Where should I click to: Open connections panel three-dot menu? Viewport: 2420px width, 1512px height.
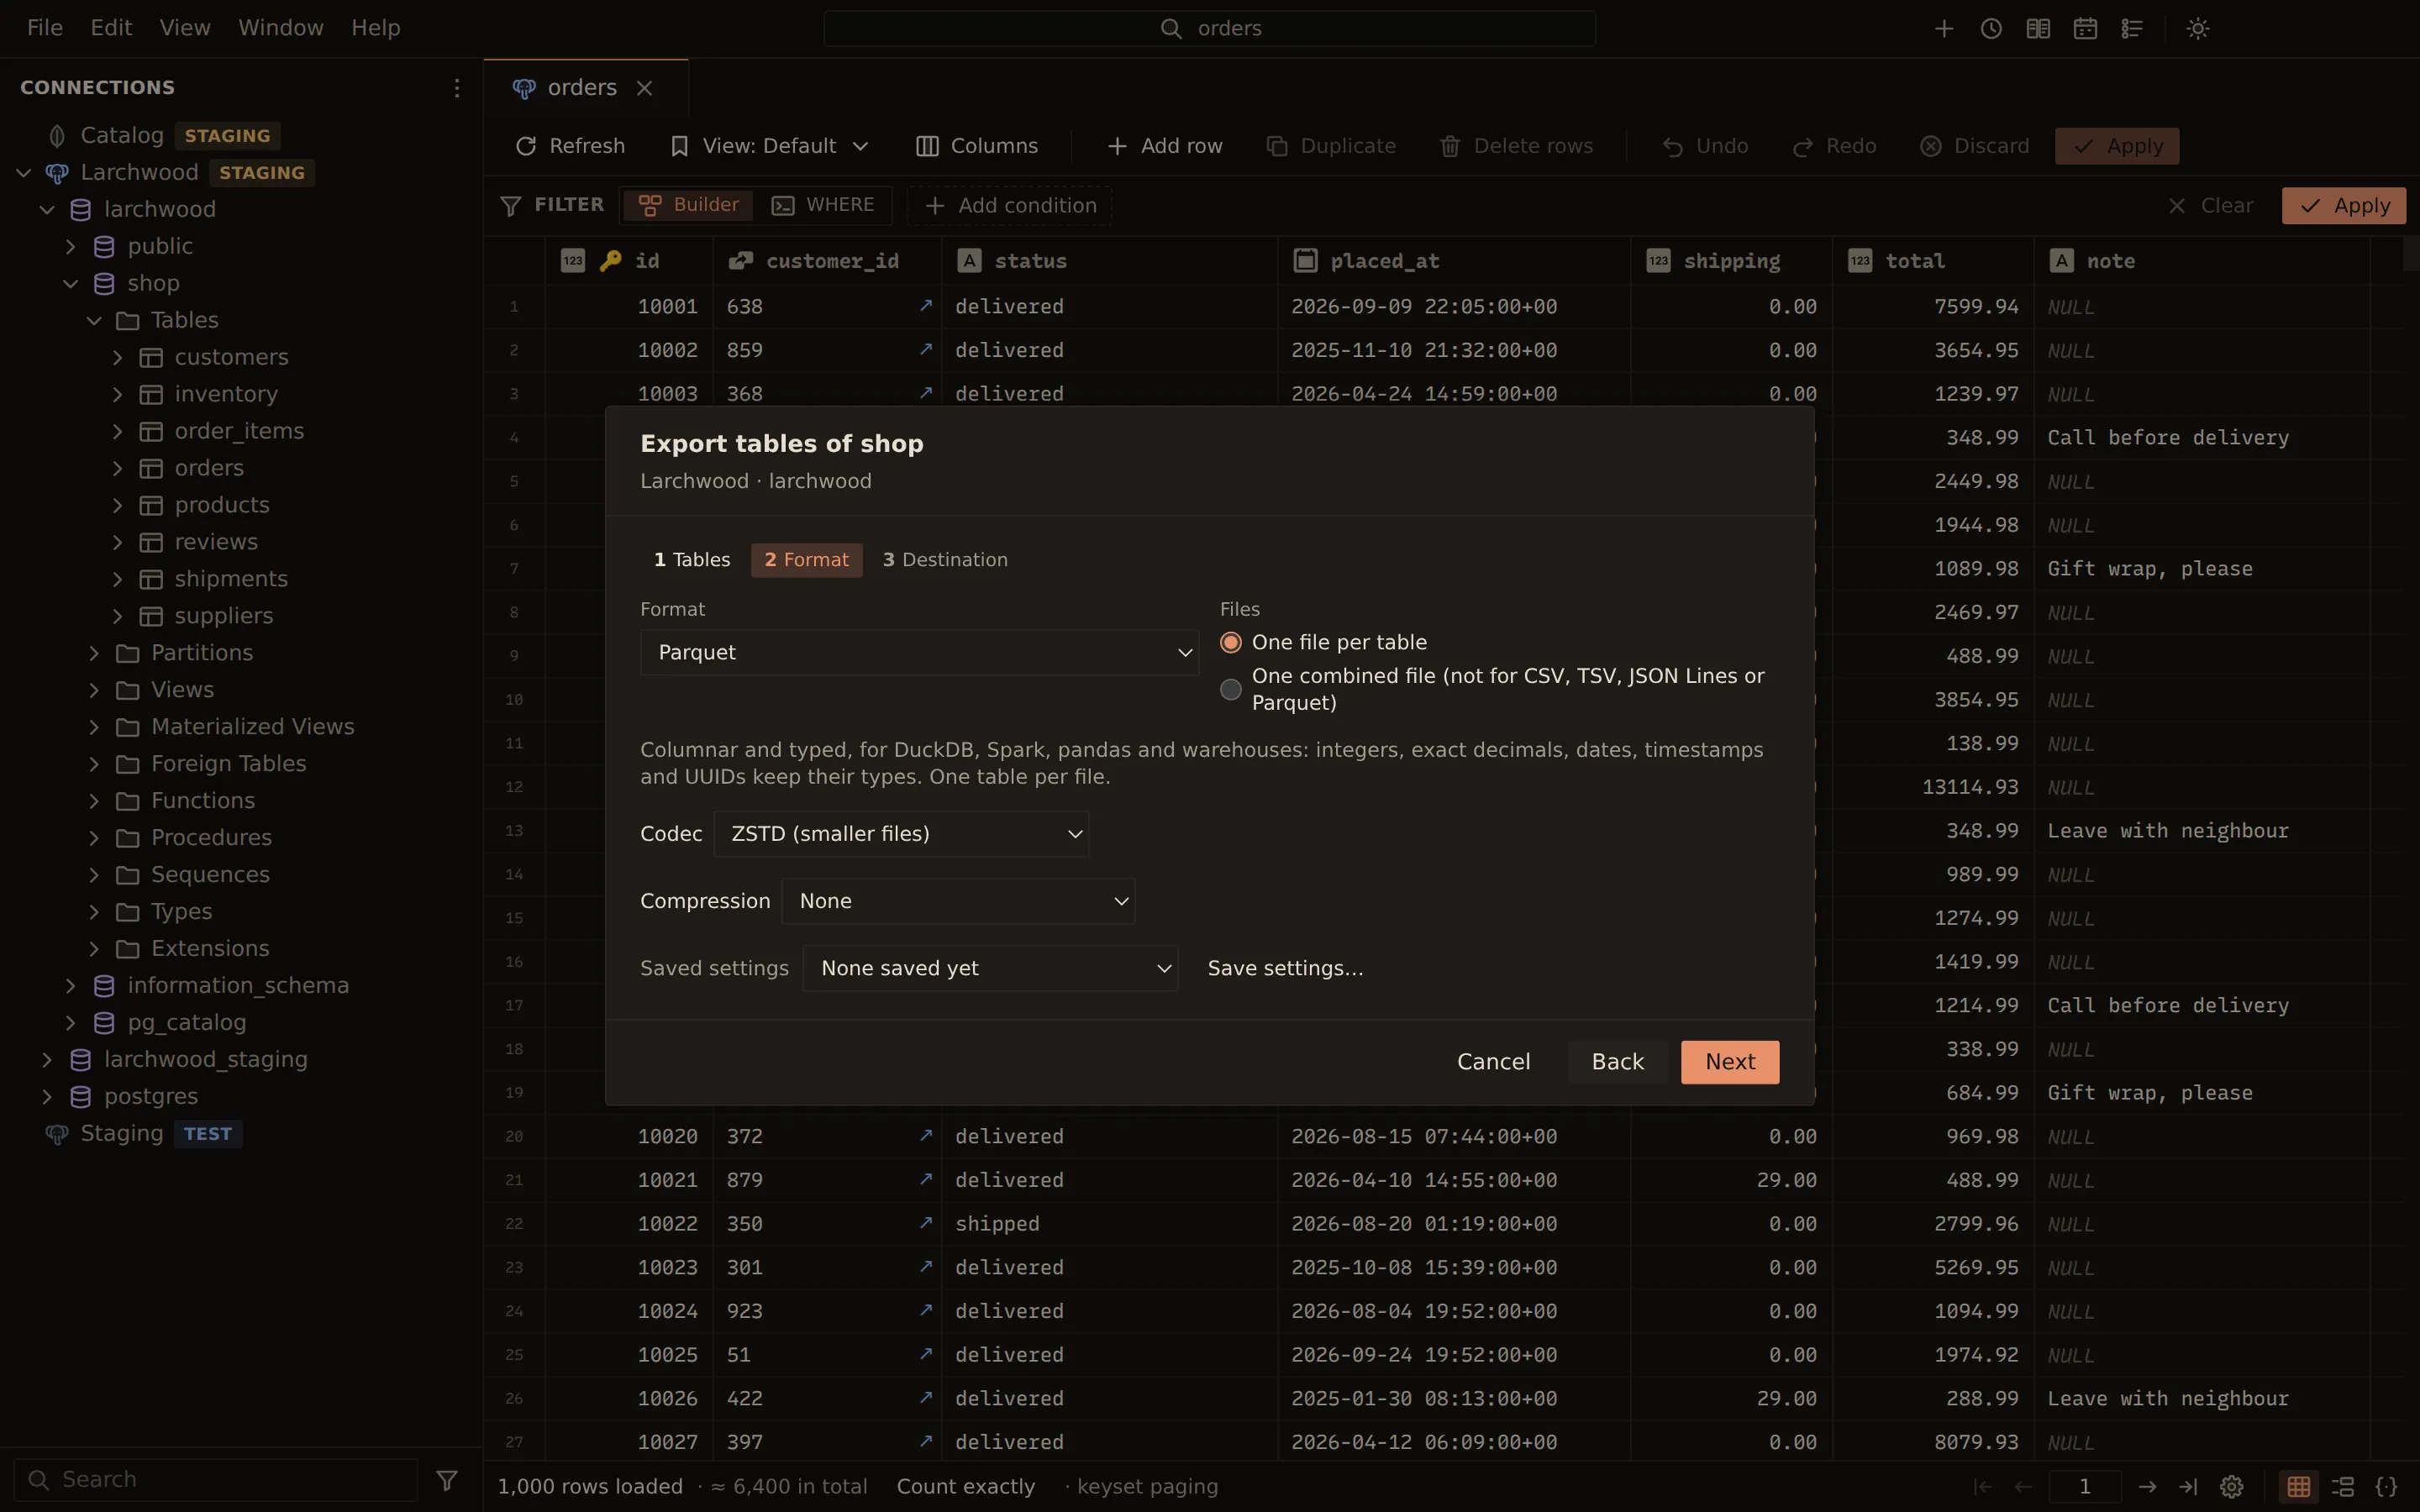click(x=457, y=88)
